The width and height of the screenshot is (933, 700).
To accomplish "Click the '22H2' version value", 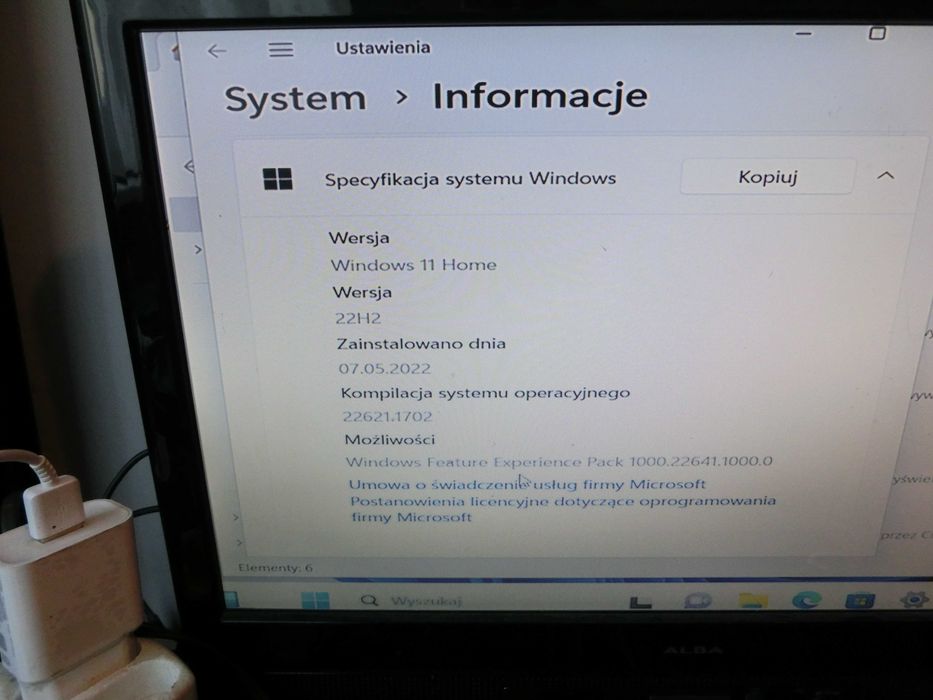I will tap(358, 318).
